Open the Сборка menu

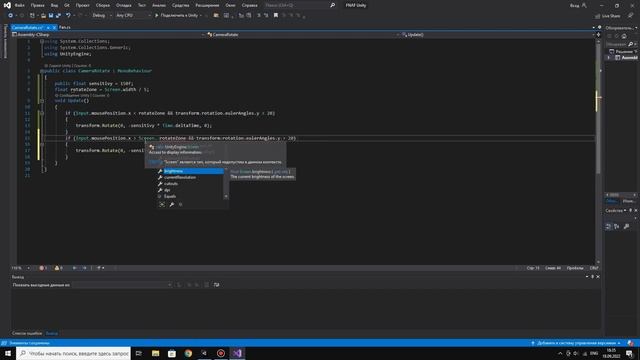point(103,5)
